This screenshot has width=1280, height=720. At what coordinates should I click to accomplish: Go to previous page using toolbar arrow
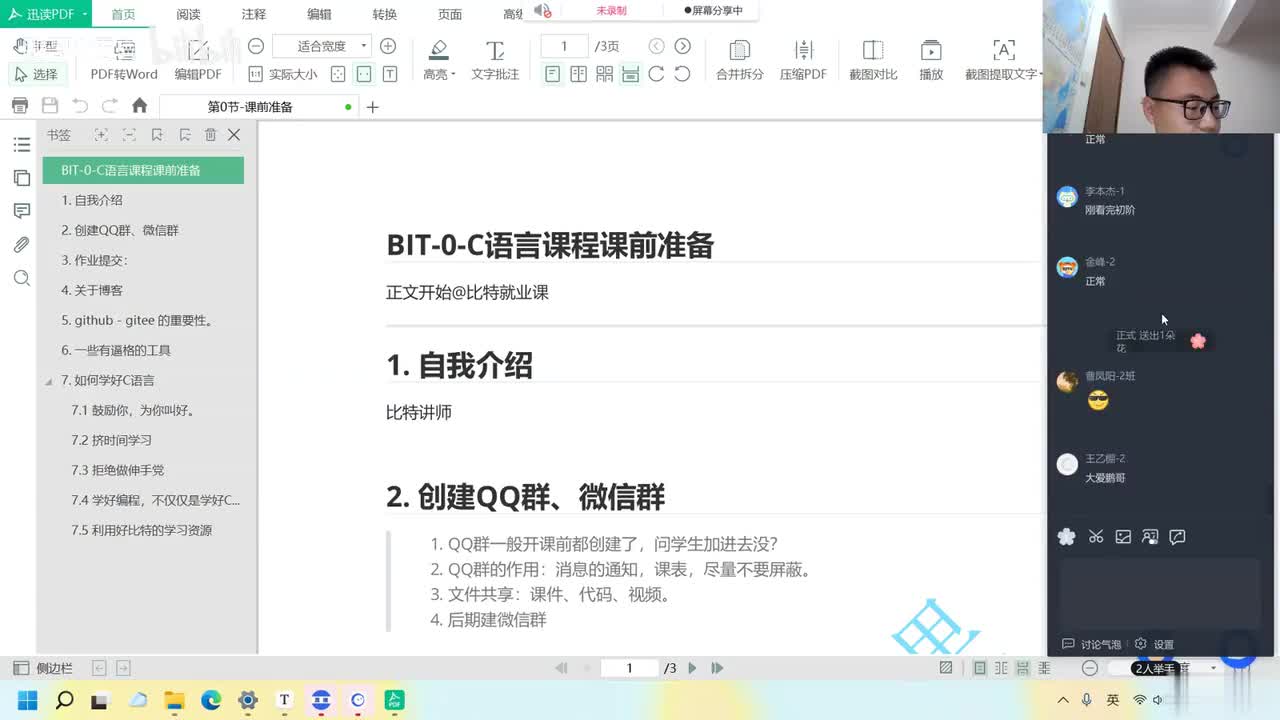(x=657, y=46)
